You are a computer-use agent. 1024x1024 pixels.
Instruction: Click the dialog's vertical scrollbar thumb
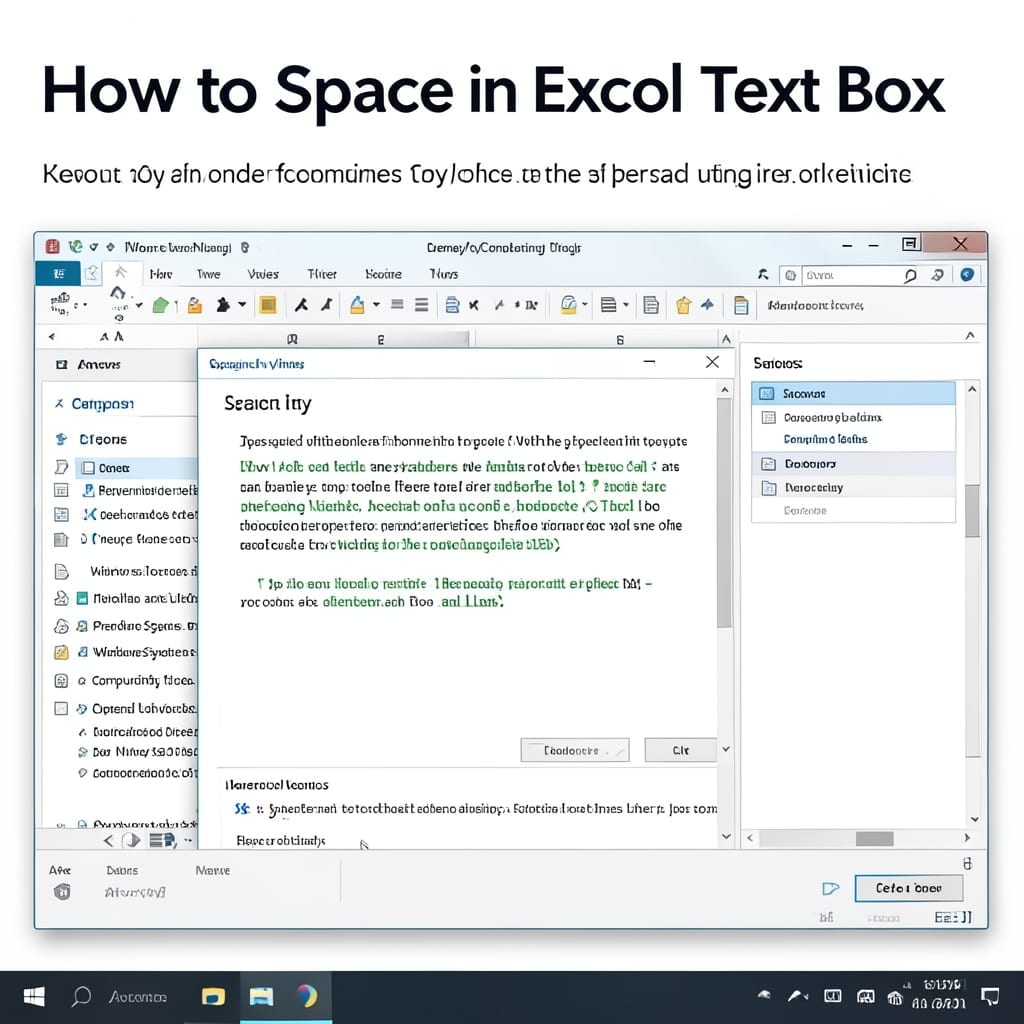tap(724, 513)
